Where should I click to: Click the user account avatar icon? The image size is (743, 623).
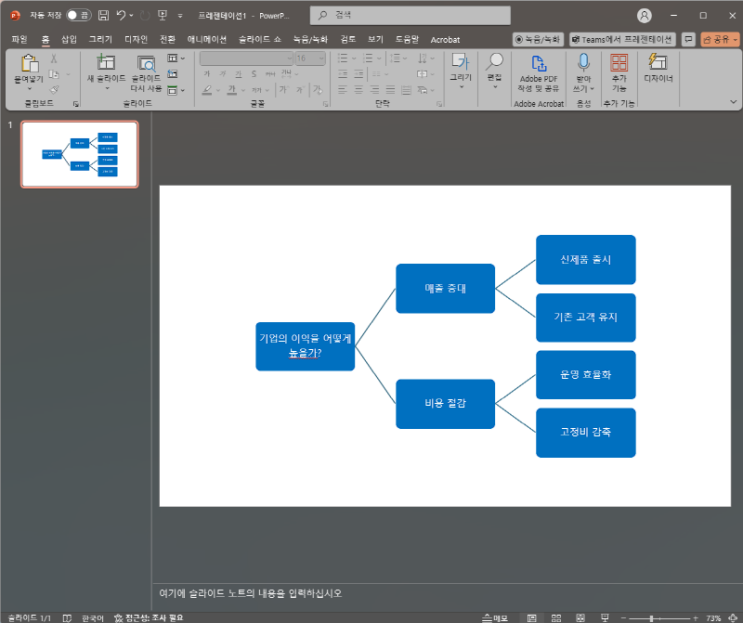point(644,16)
